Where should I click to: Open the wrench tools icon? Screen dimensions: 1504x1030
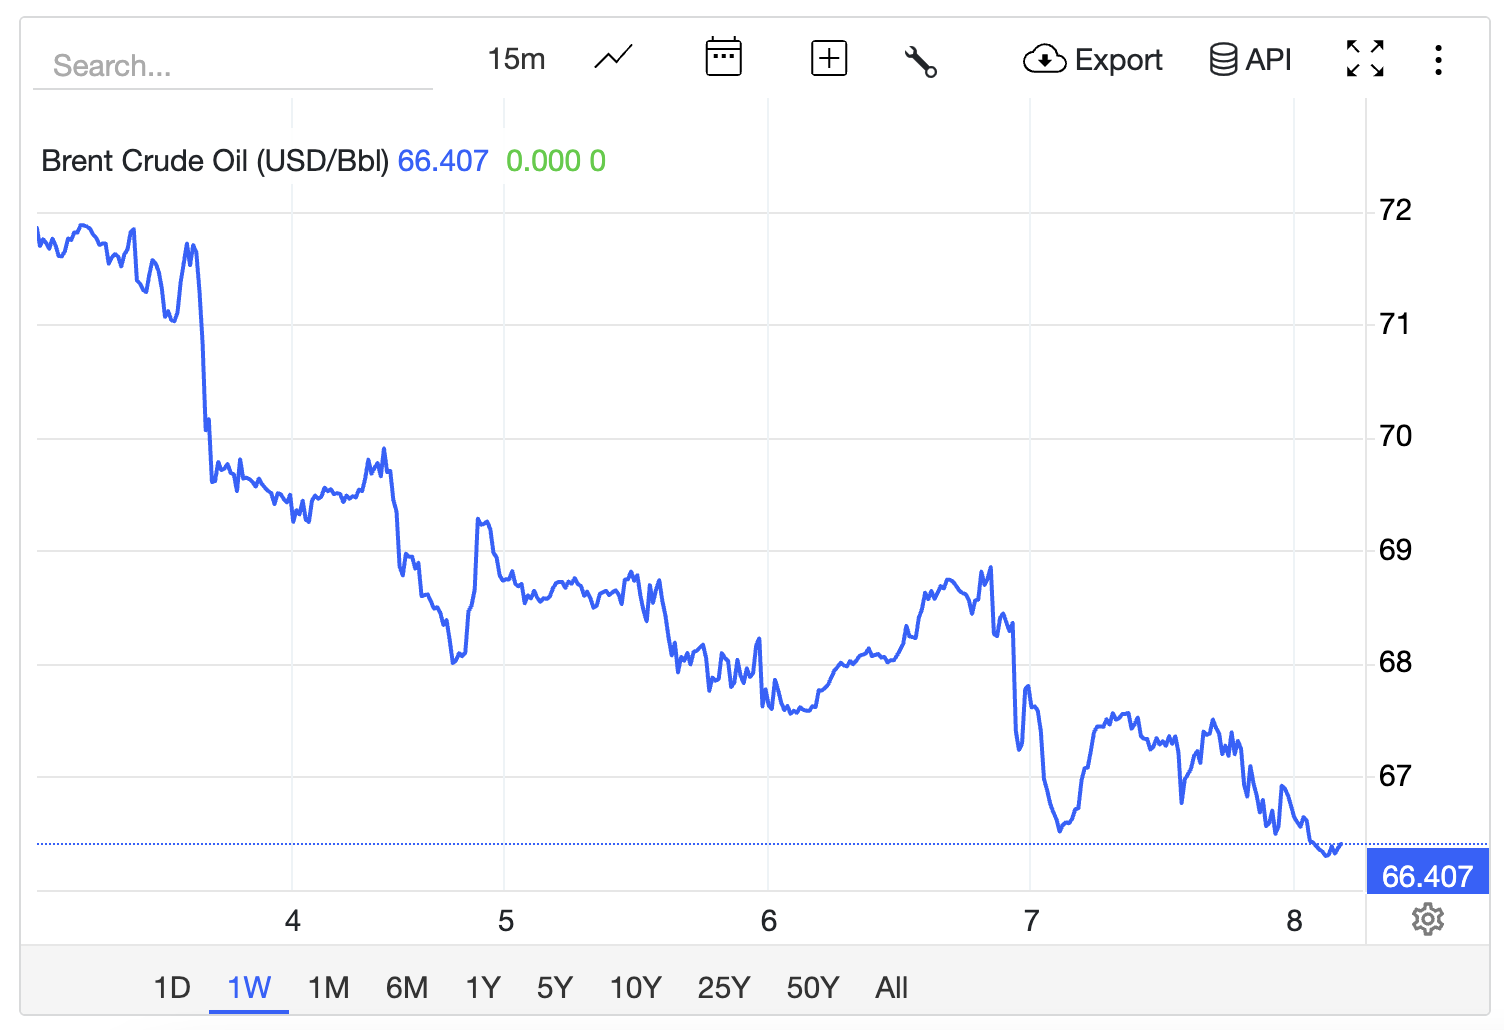coord(920,61)
